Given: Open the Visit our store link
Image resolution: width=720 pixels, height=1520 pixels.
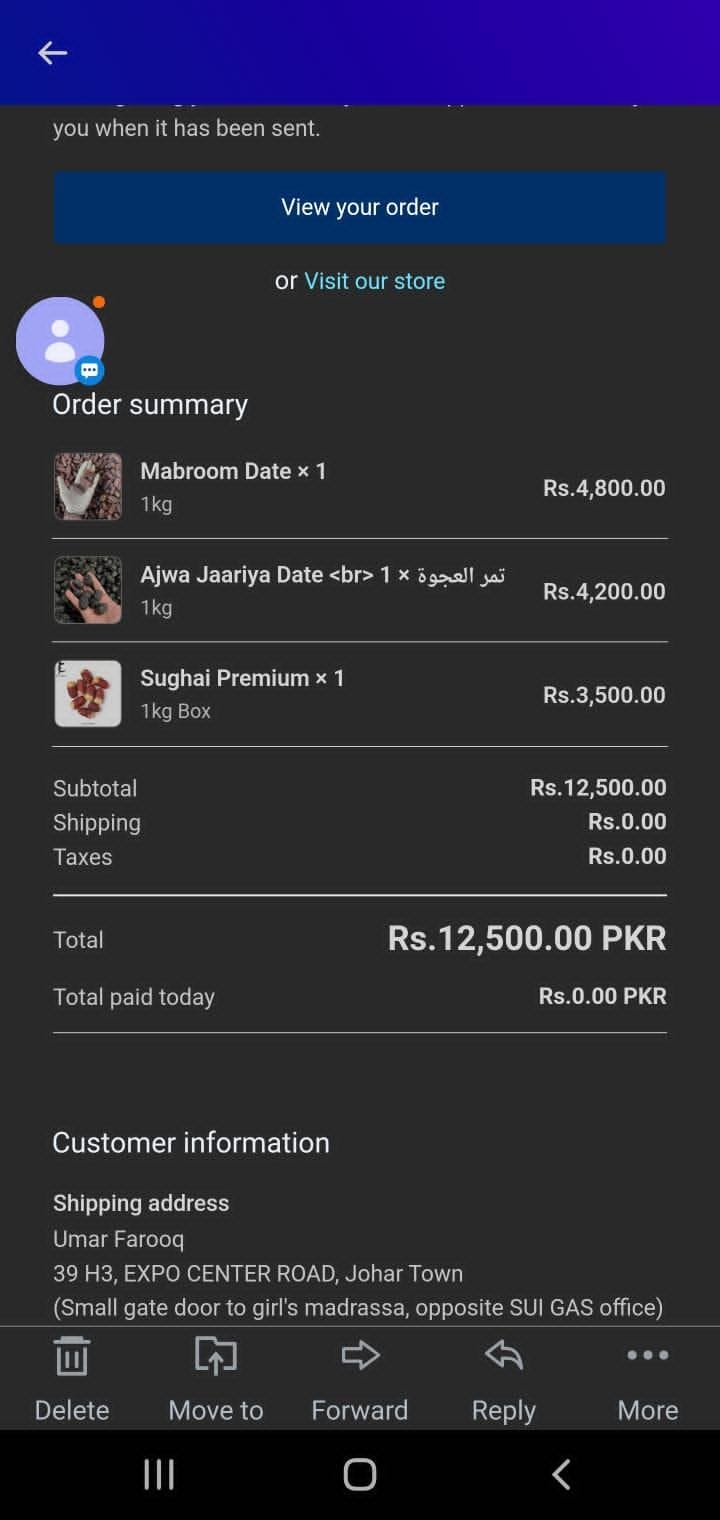Looking at the screenshot, I should point(374,281).
